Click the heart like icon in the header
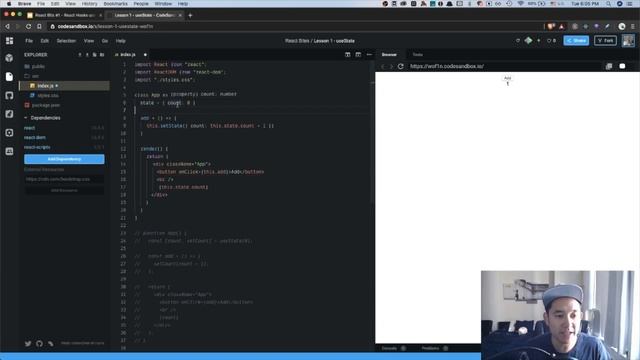This screenshot has width=640, height=360. tap(549, 41)
